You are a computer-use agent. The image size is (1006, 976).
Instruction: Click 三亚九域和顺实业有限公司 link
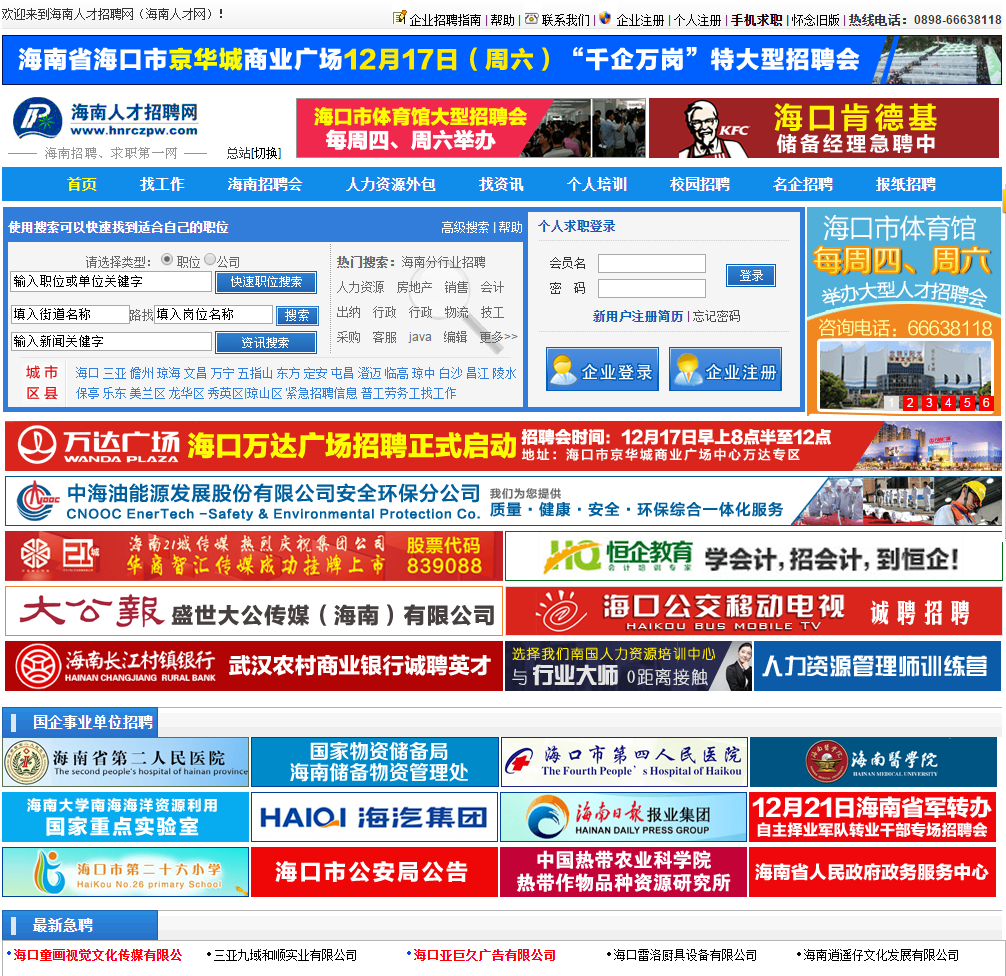[285, 955]
